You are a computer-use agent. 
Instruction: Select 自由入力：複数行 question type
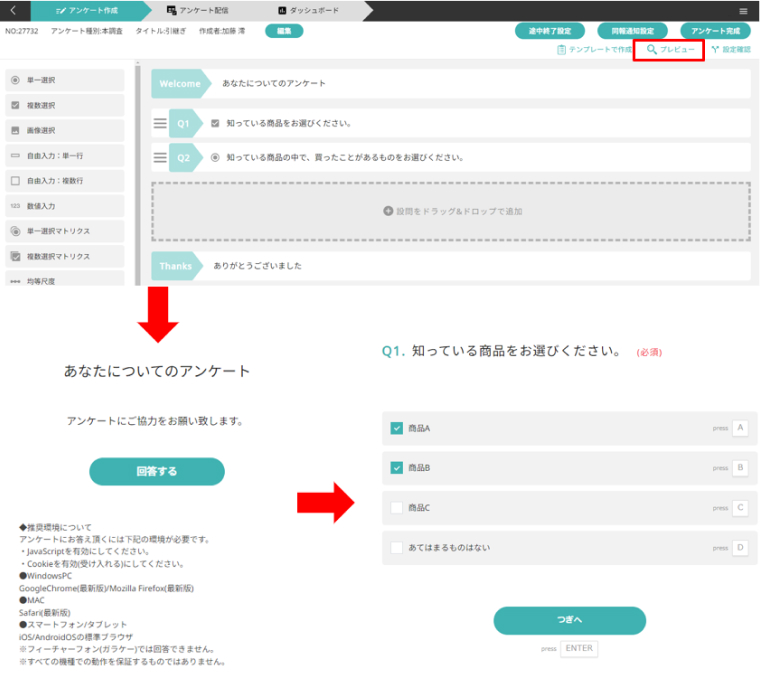coord(64,181)
